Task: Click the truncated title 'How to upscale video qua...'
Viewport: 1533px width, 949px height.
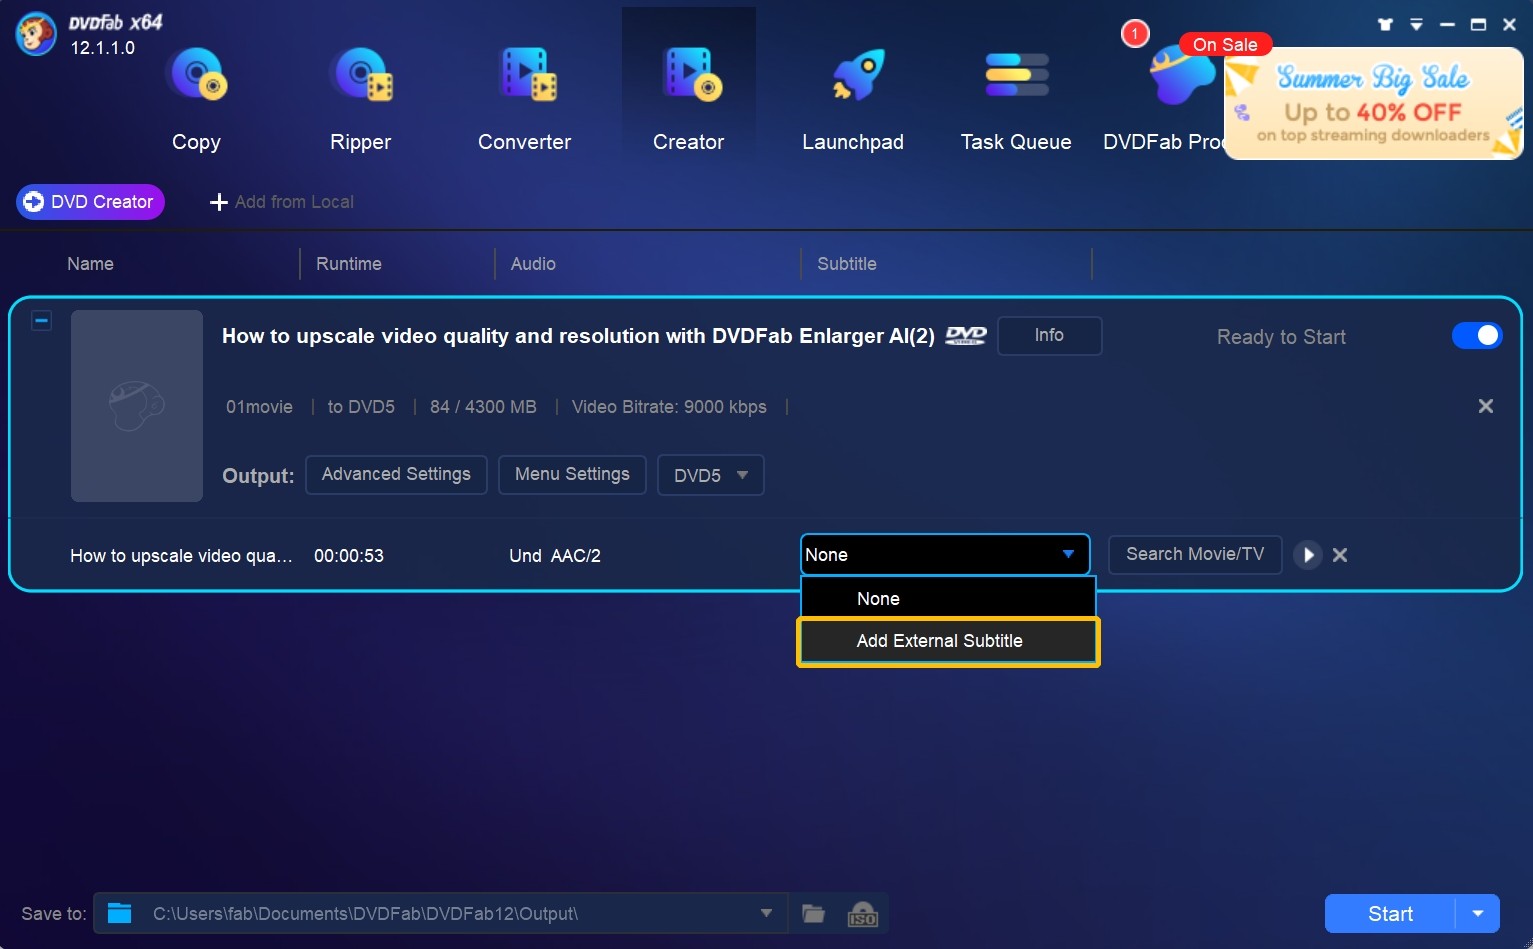Action: point(181,556)
